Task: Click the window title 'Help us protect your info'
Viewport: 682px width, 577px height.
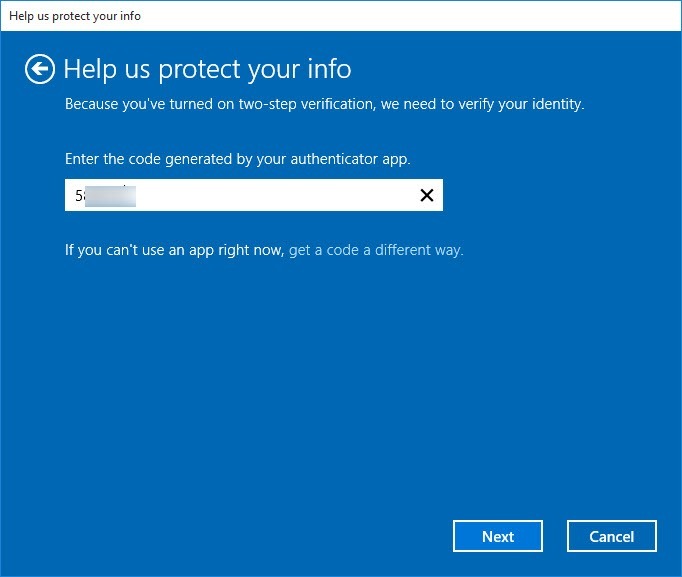Action: click(x=75, y=16)
